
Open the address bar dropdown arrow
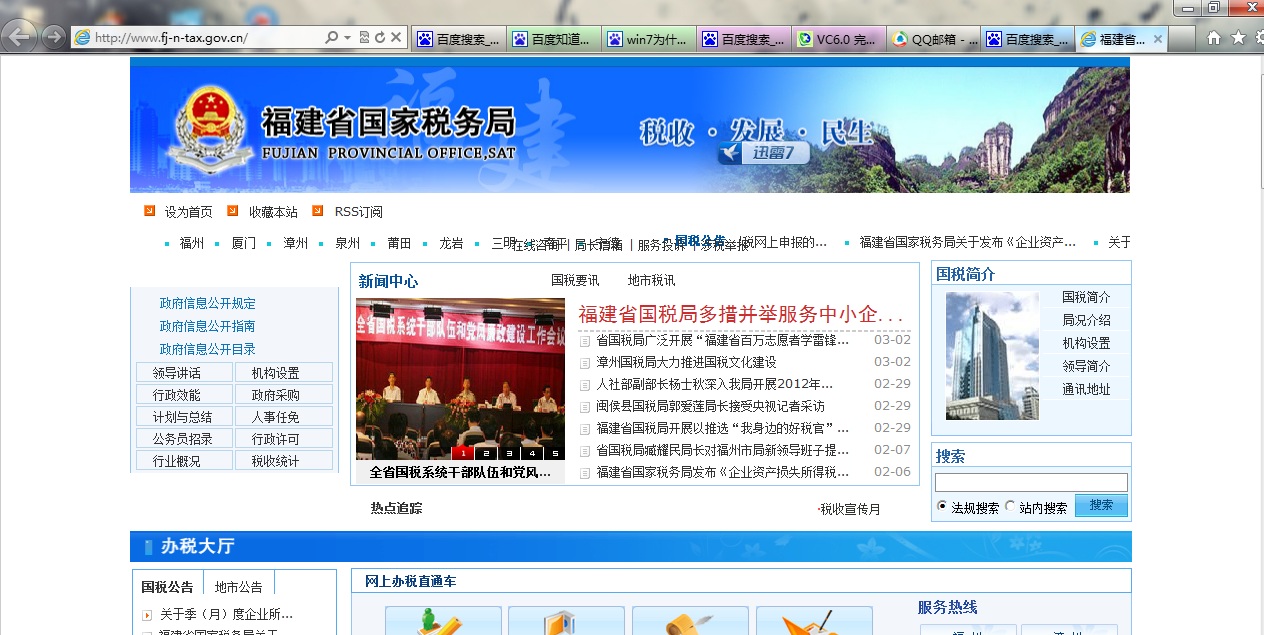347,38
